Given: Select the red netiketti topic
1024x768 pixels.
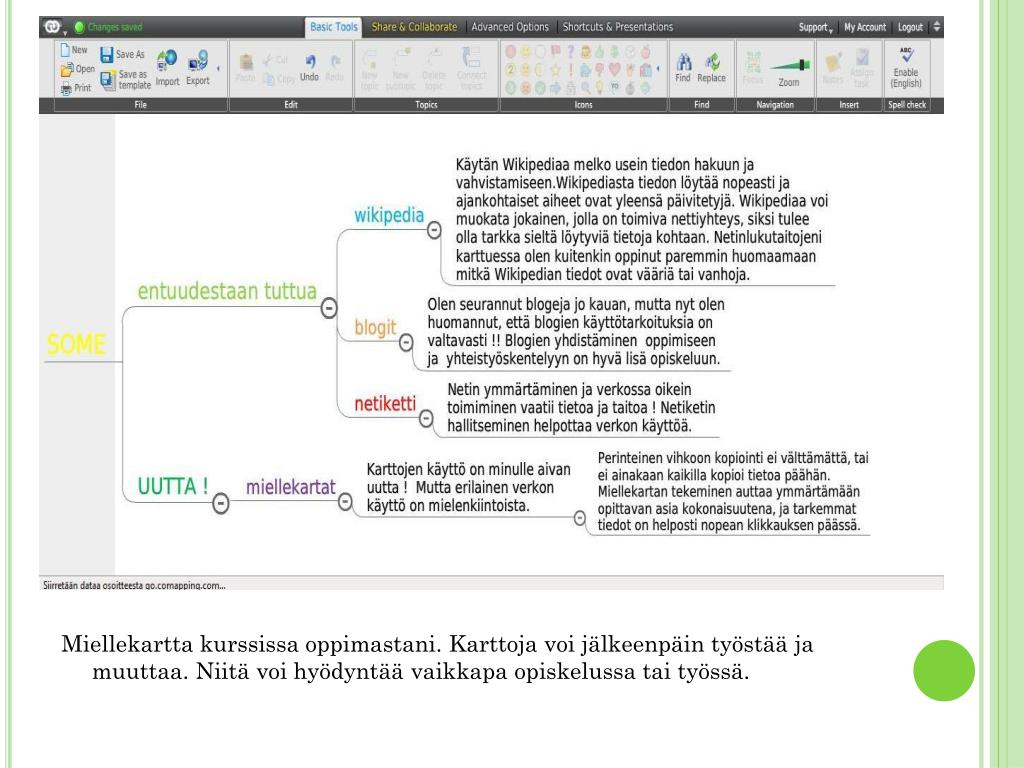Looking at the screenshot, I should (x=385, y=404).
